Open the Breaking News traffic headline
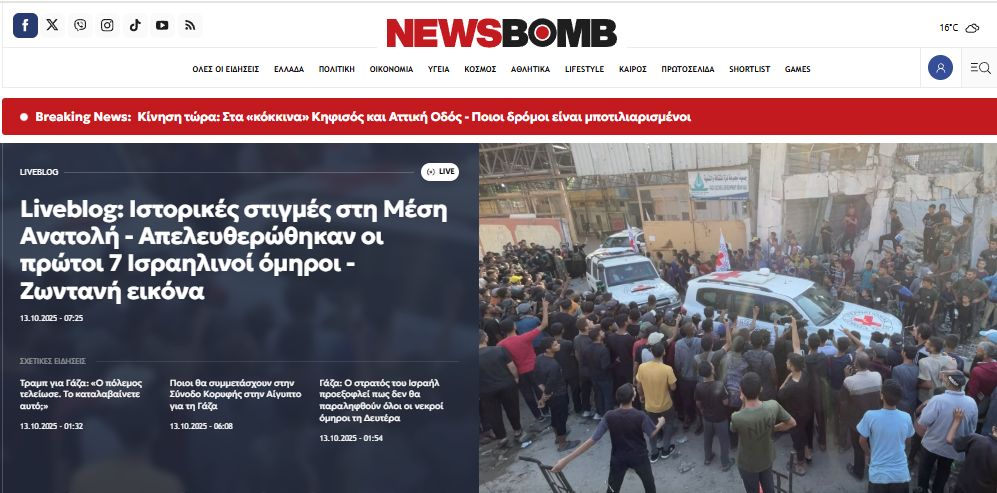Image resolution: width=997 pixels, height=493 pixels. point(414,117)
